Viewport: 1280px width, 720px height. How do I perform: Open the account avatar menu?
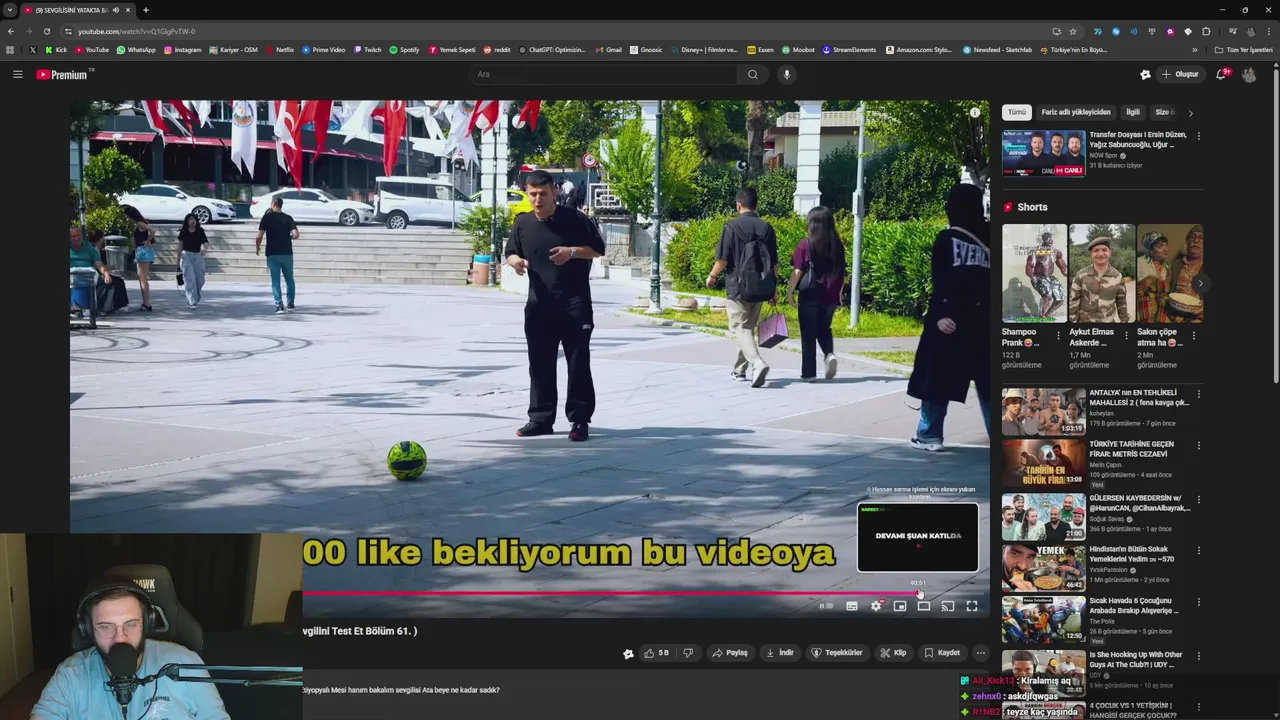pos(1249,74)
